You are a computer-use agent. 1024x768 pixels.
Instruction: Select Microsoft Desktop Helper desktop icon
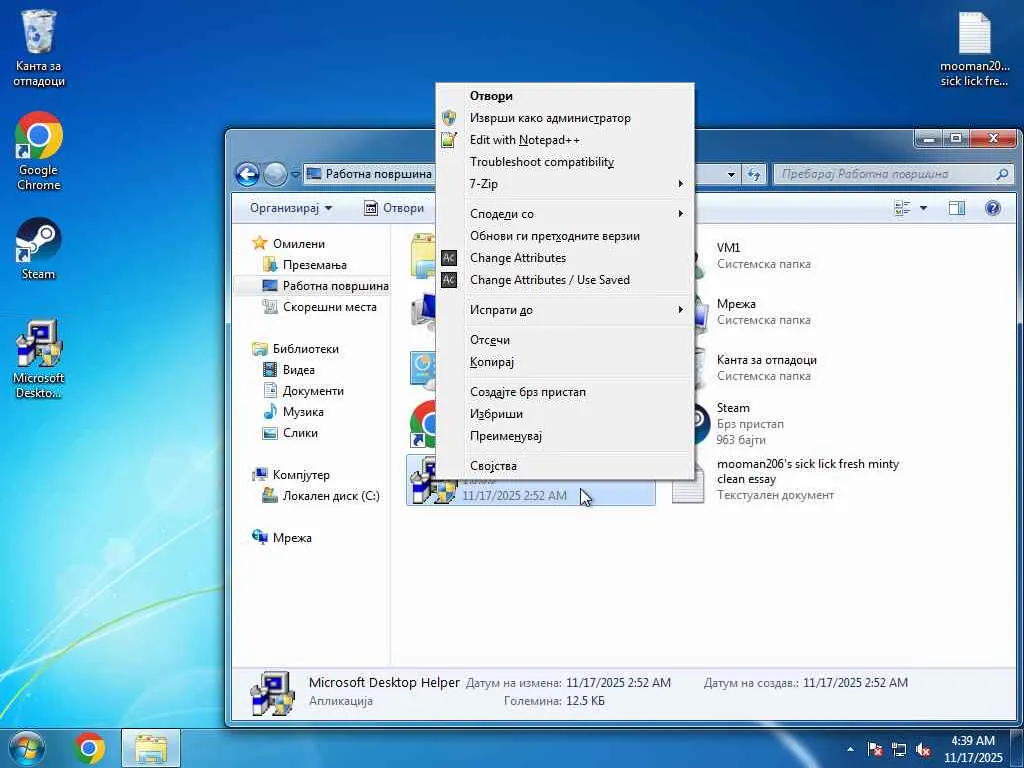pos(39,359)
